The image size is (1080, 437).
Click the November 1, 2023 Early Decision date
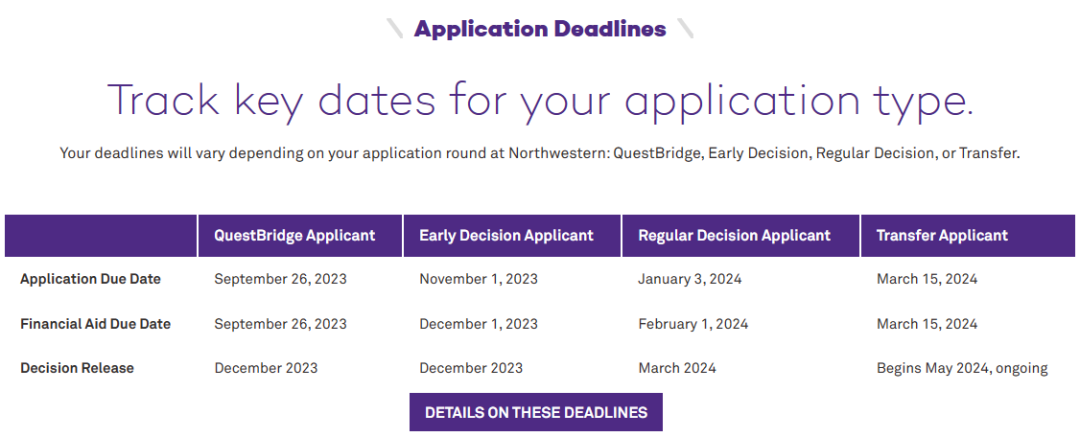pos(479,279)
